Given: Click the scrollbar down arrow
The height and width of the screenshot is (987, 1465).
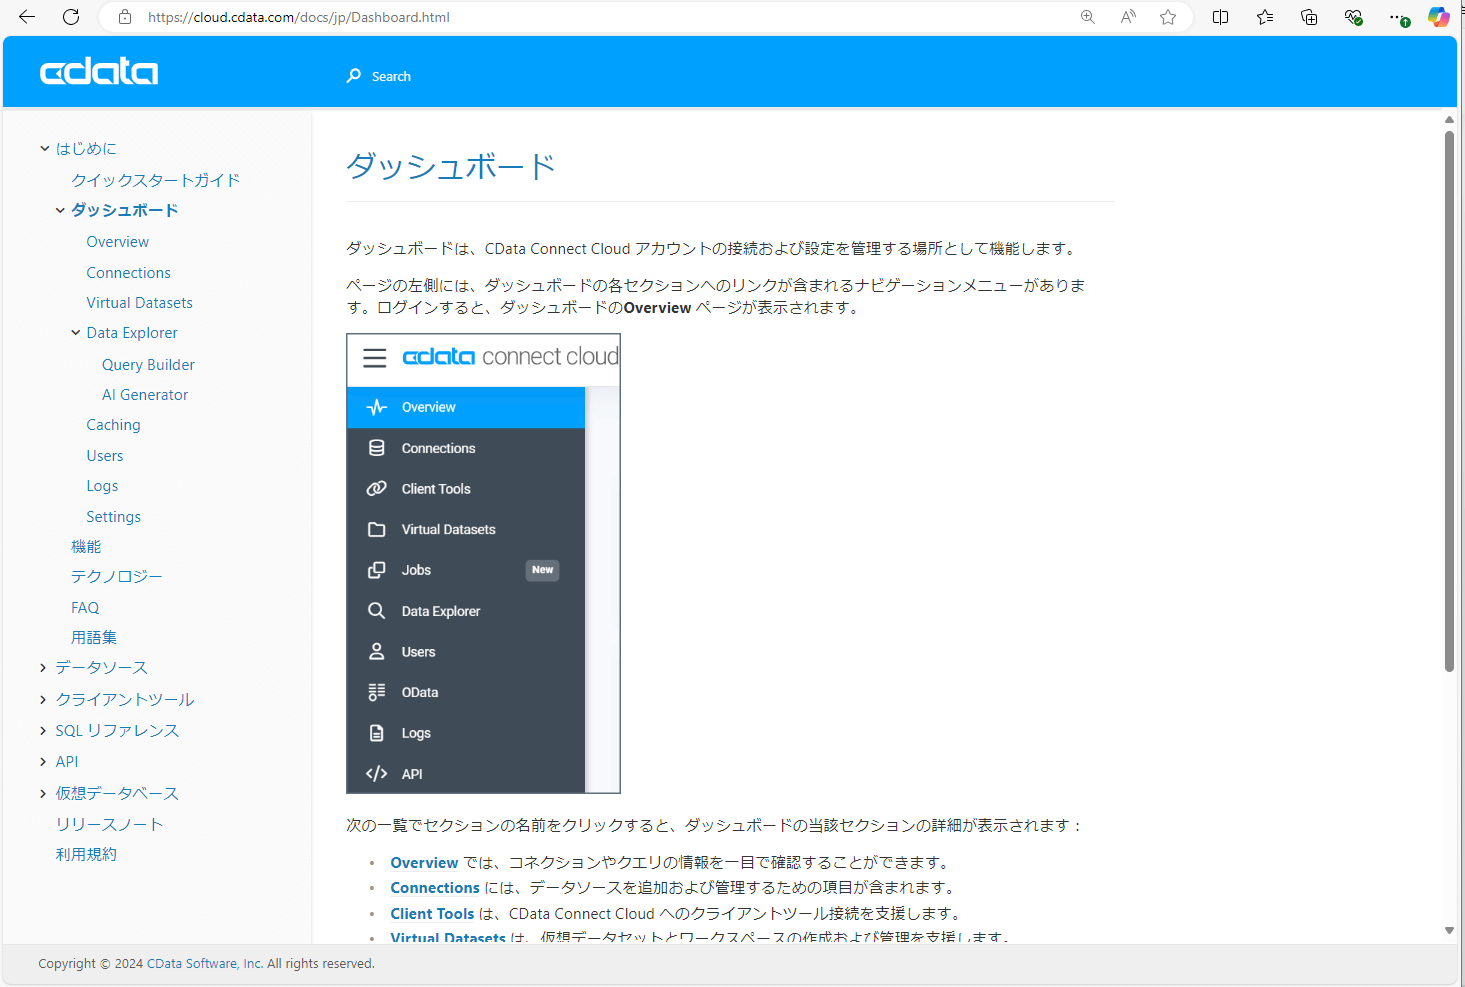Looking at the screenshot, I should point(1449,931).
